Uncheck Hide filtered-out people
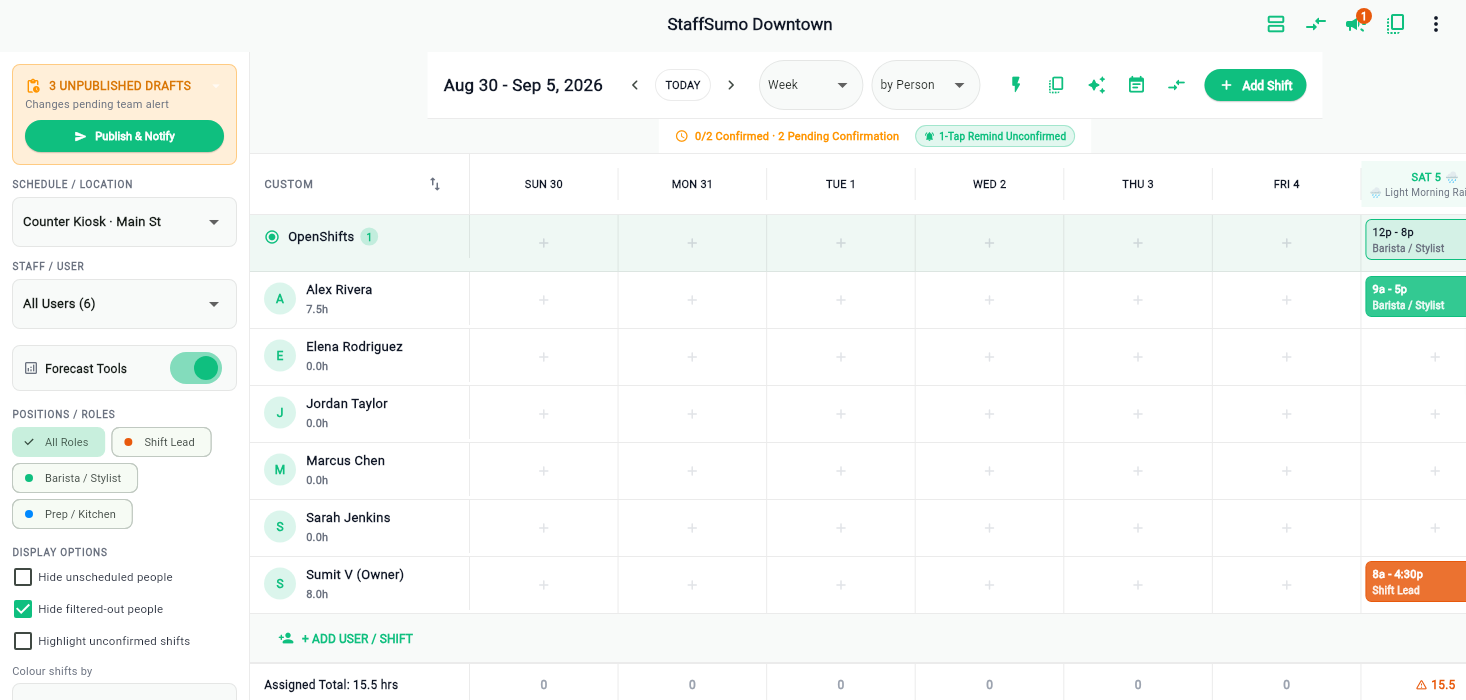The height and width of the screenshot is (700, 1466). click(x=23, y=609)
